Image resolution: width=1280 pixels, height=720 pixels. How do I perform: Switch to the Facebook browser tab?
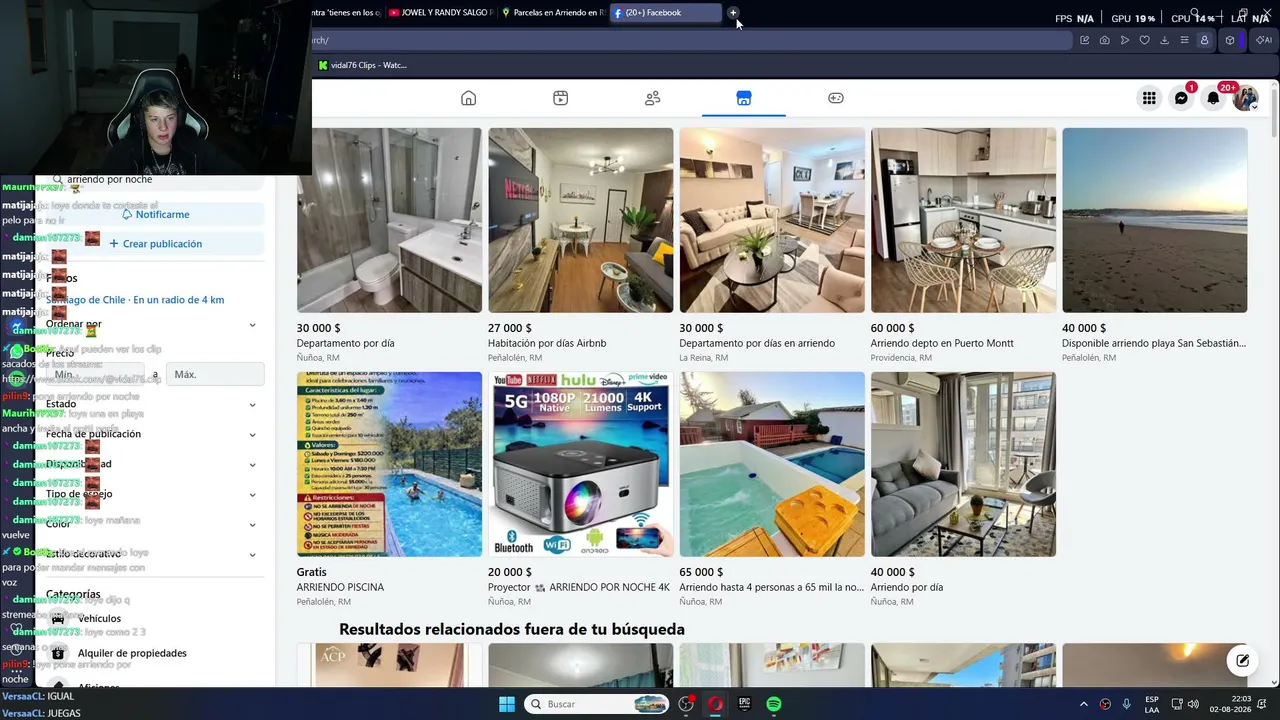pos(664,13)
